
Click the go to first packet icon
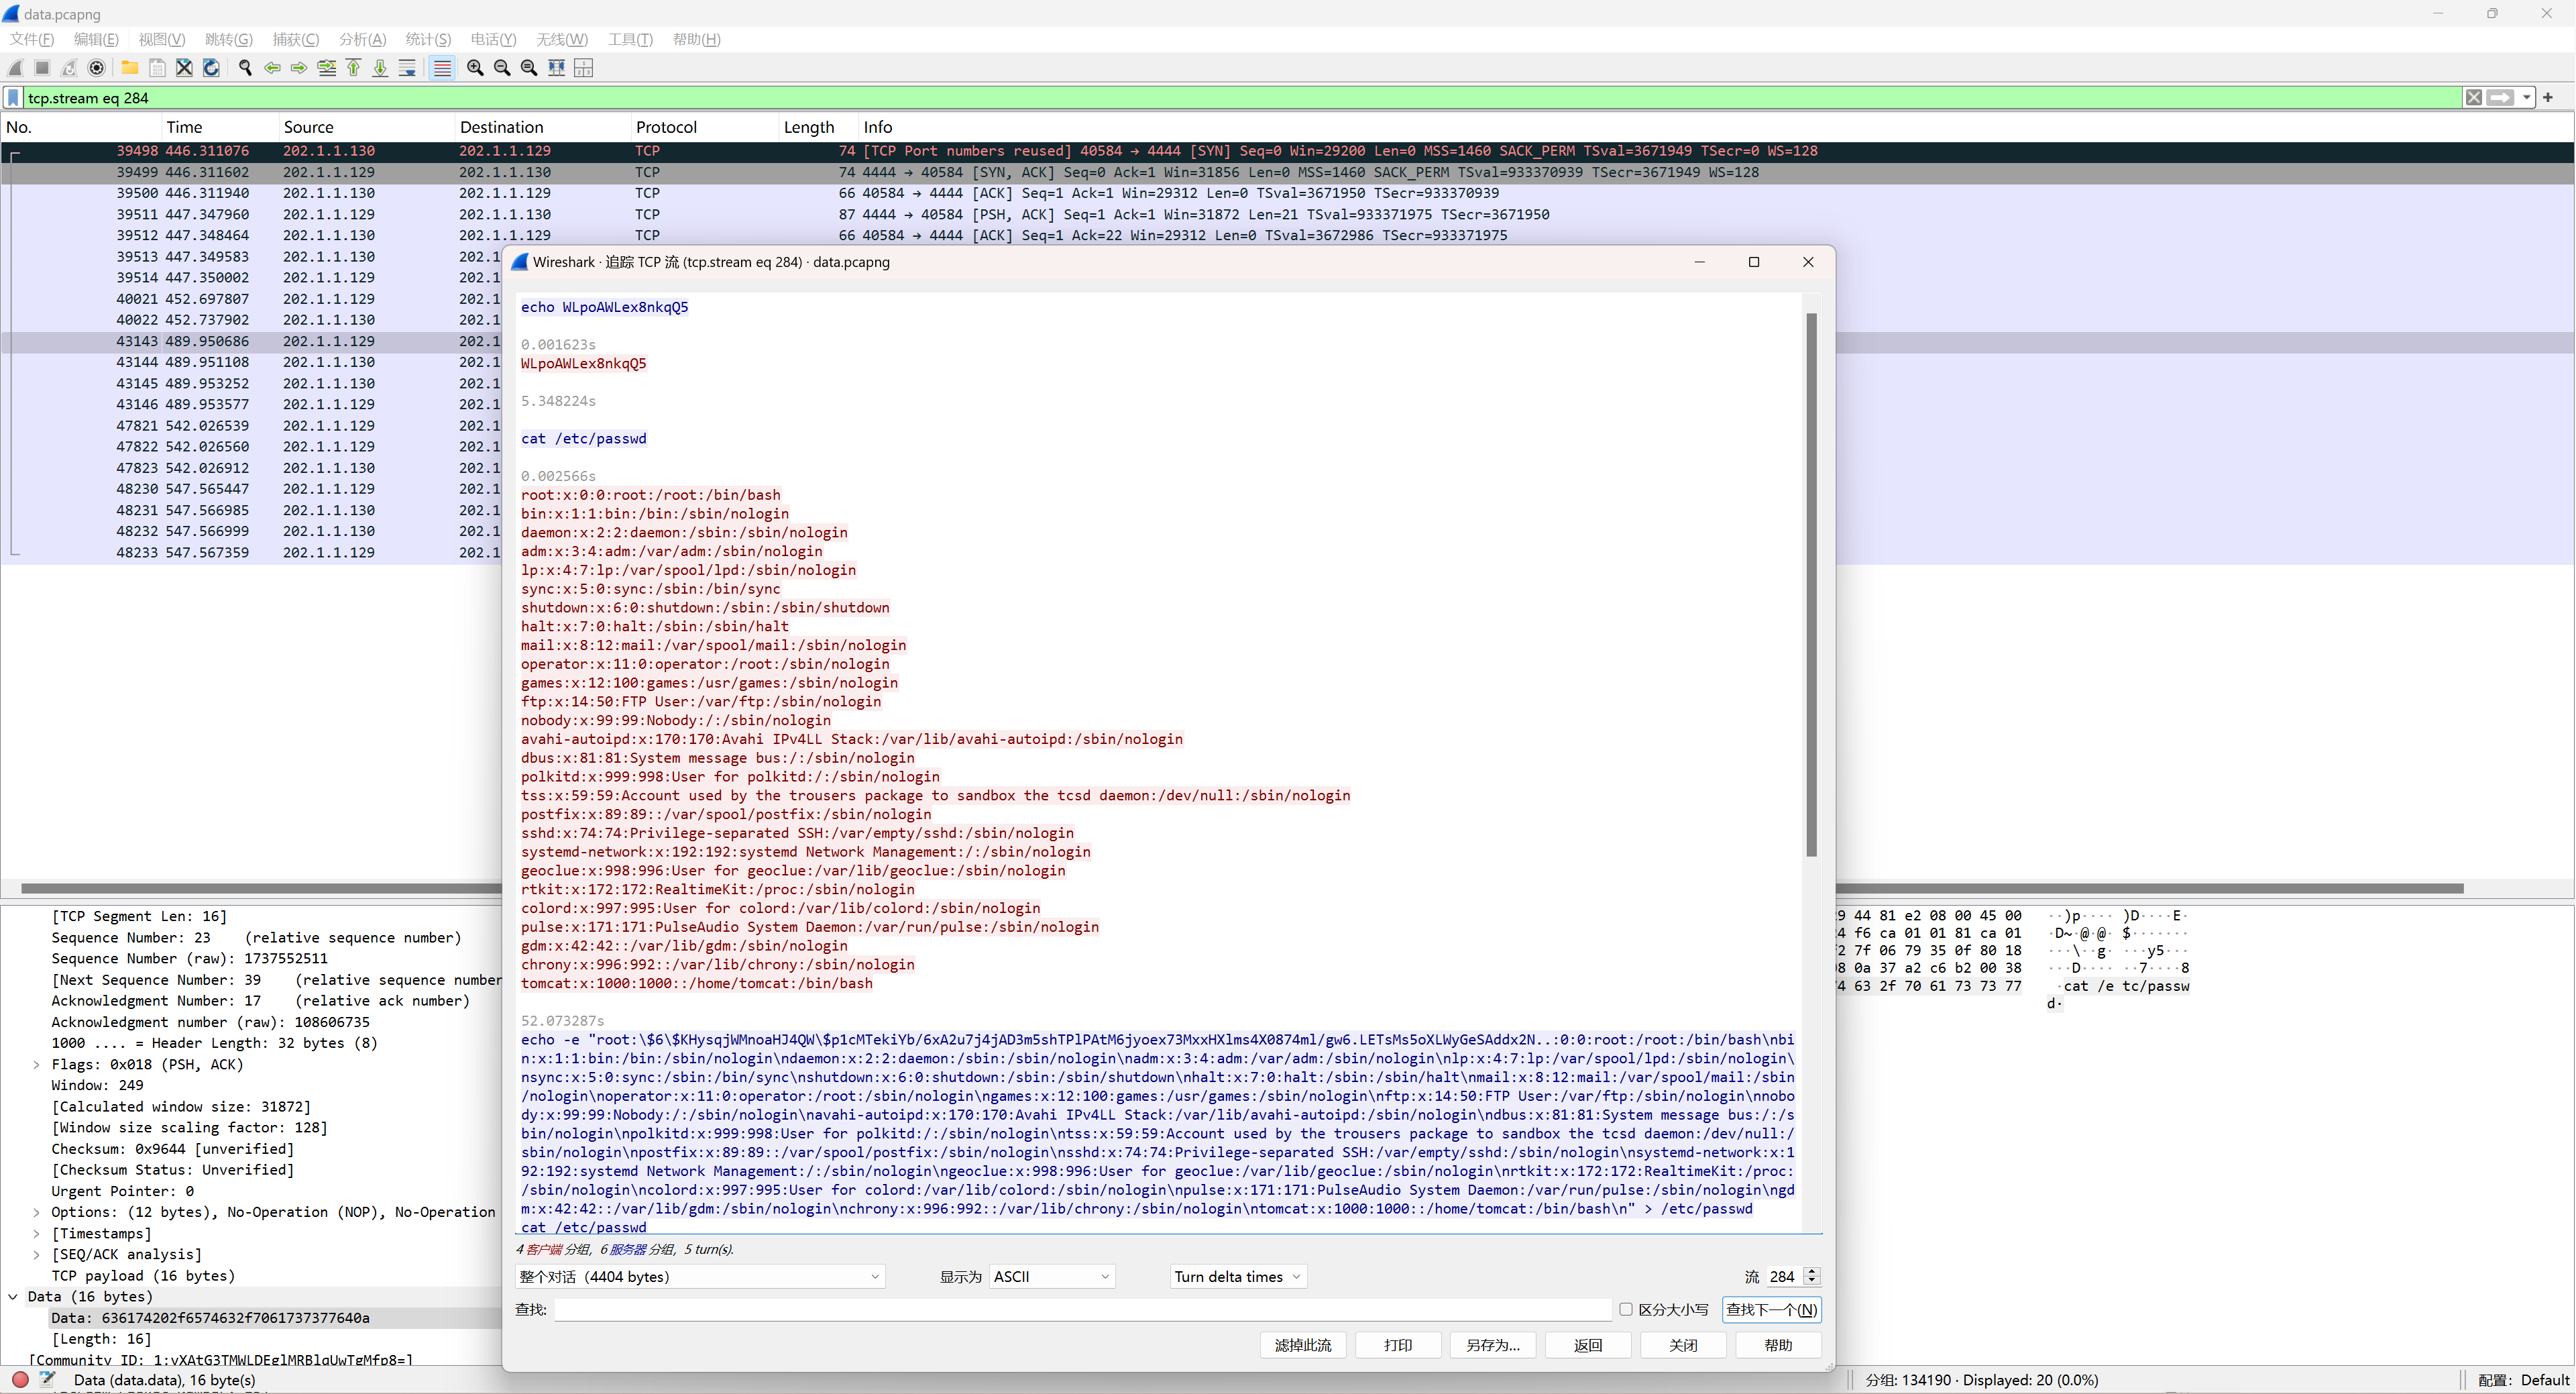353,68
